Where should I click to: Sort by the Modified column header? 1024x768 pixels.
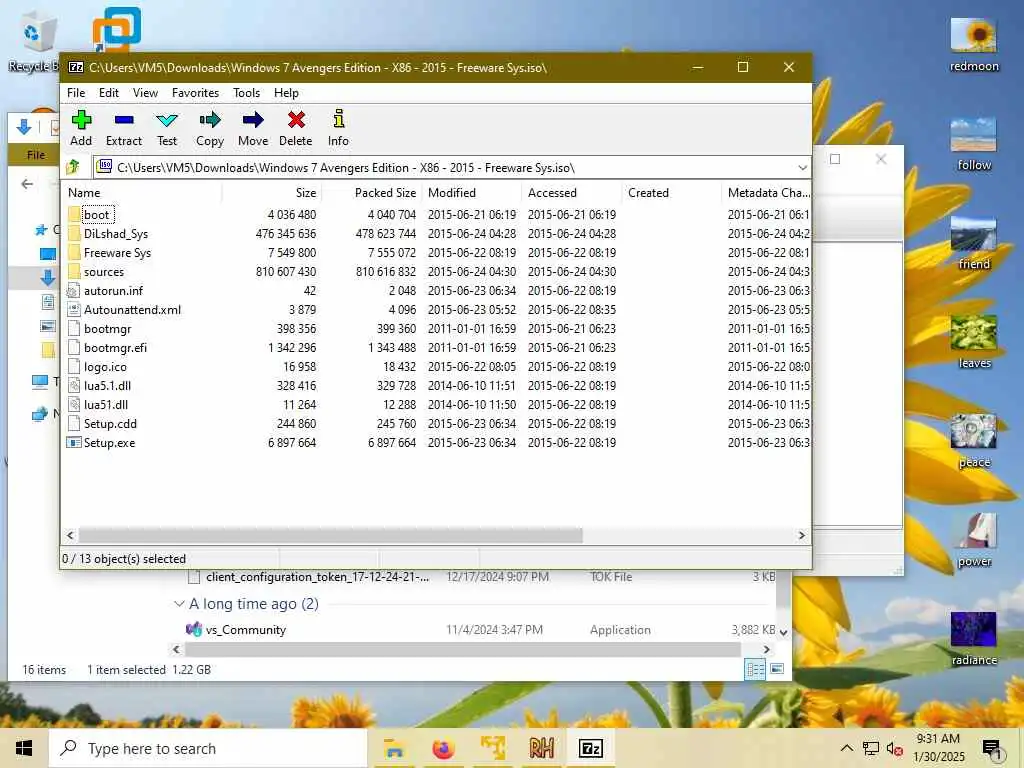click(472, 193)
